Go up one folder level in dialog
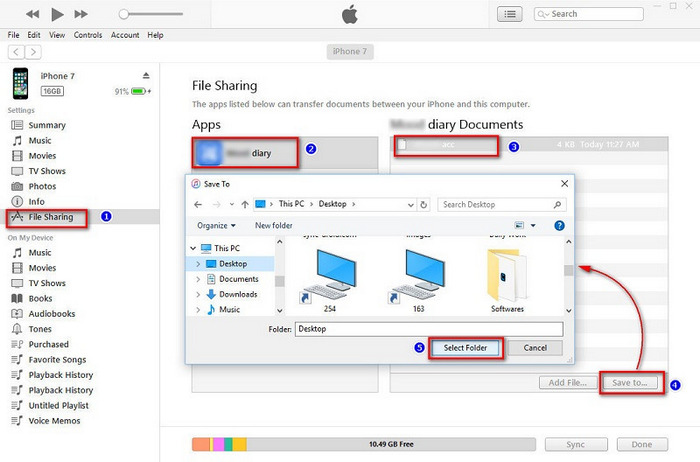The height and width of the screenshot is (462, 700). (245, 204)
